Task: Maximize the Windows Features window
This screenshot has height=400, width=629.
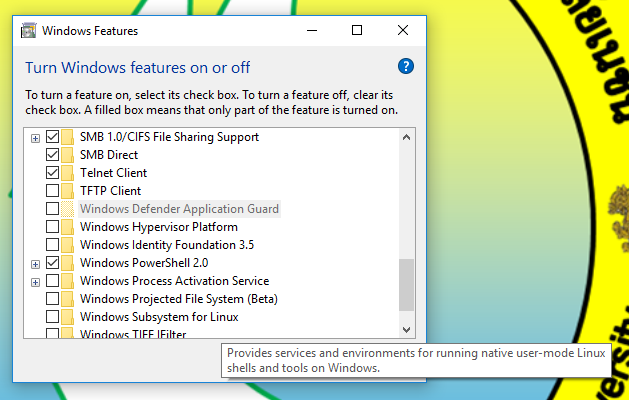Action: (x=357, y=30)
